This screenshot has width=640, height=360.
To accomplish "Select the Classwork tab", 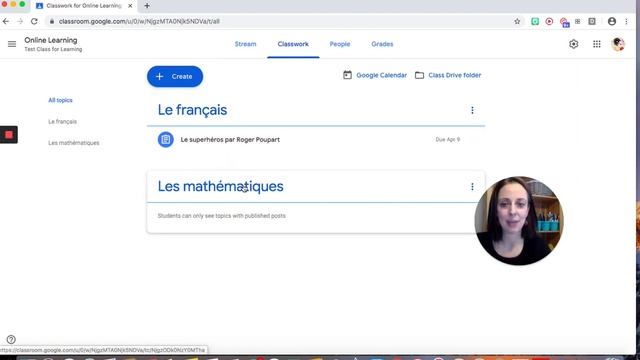I will (293, 44).
